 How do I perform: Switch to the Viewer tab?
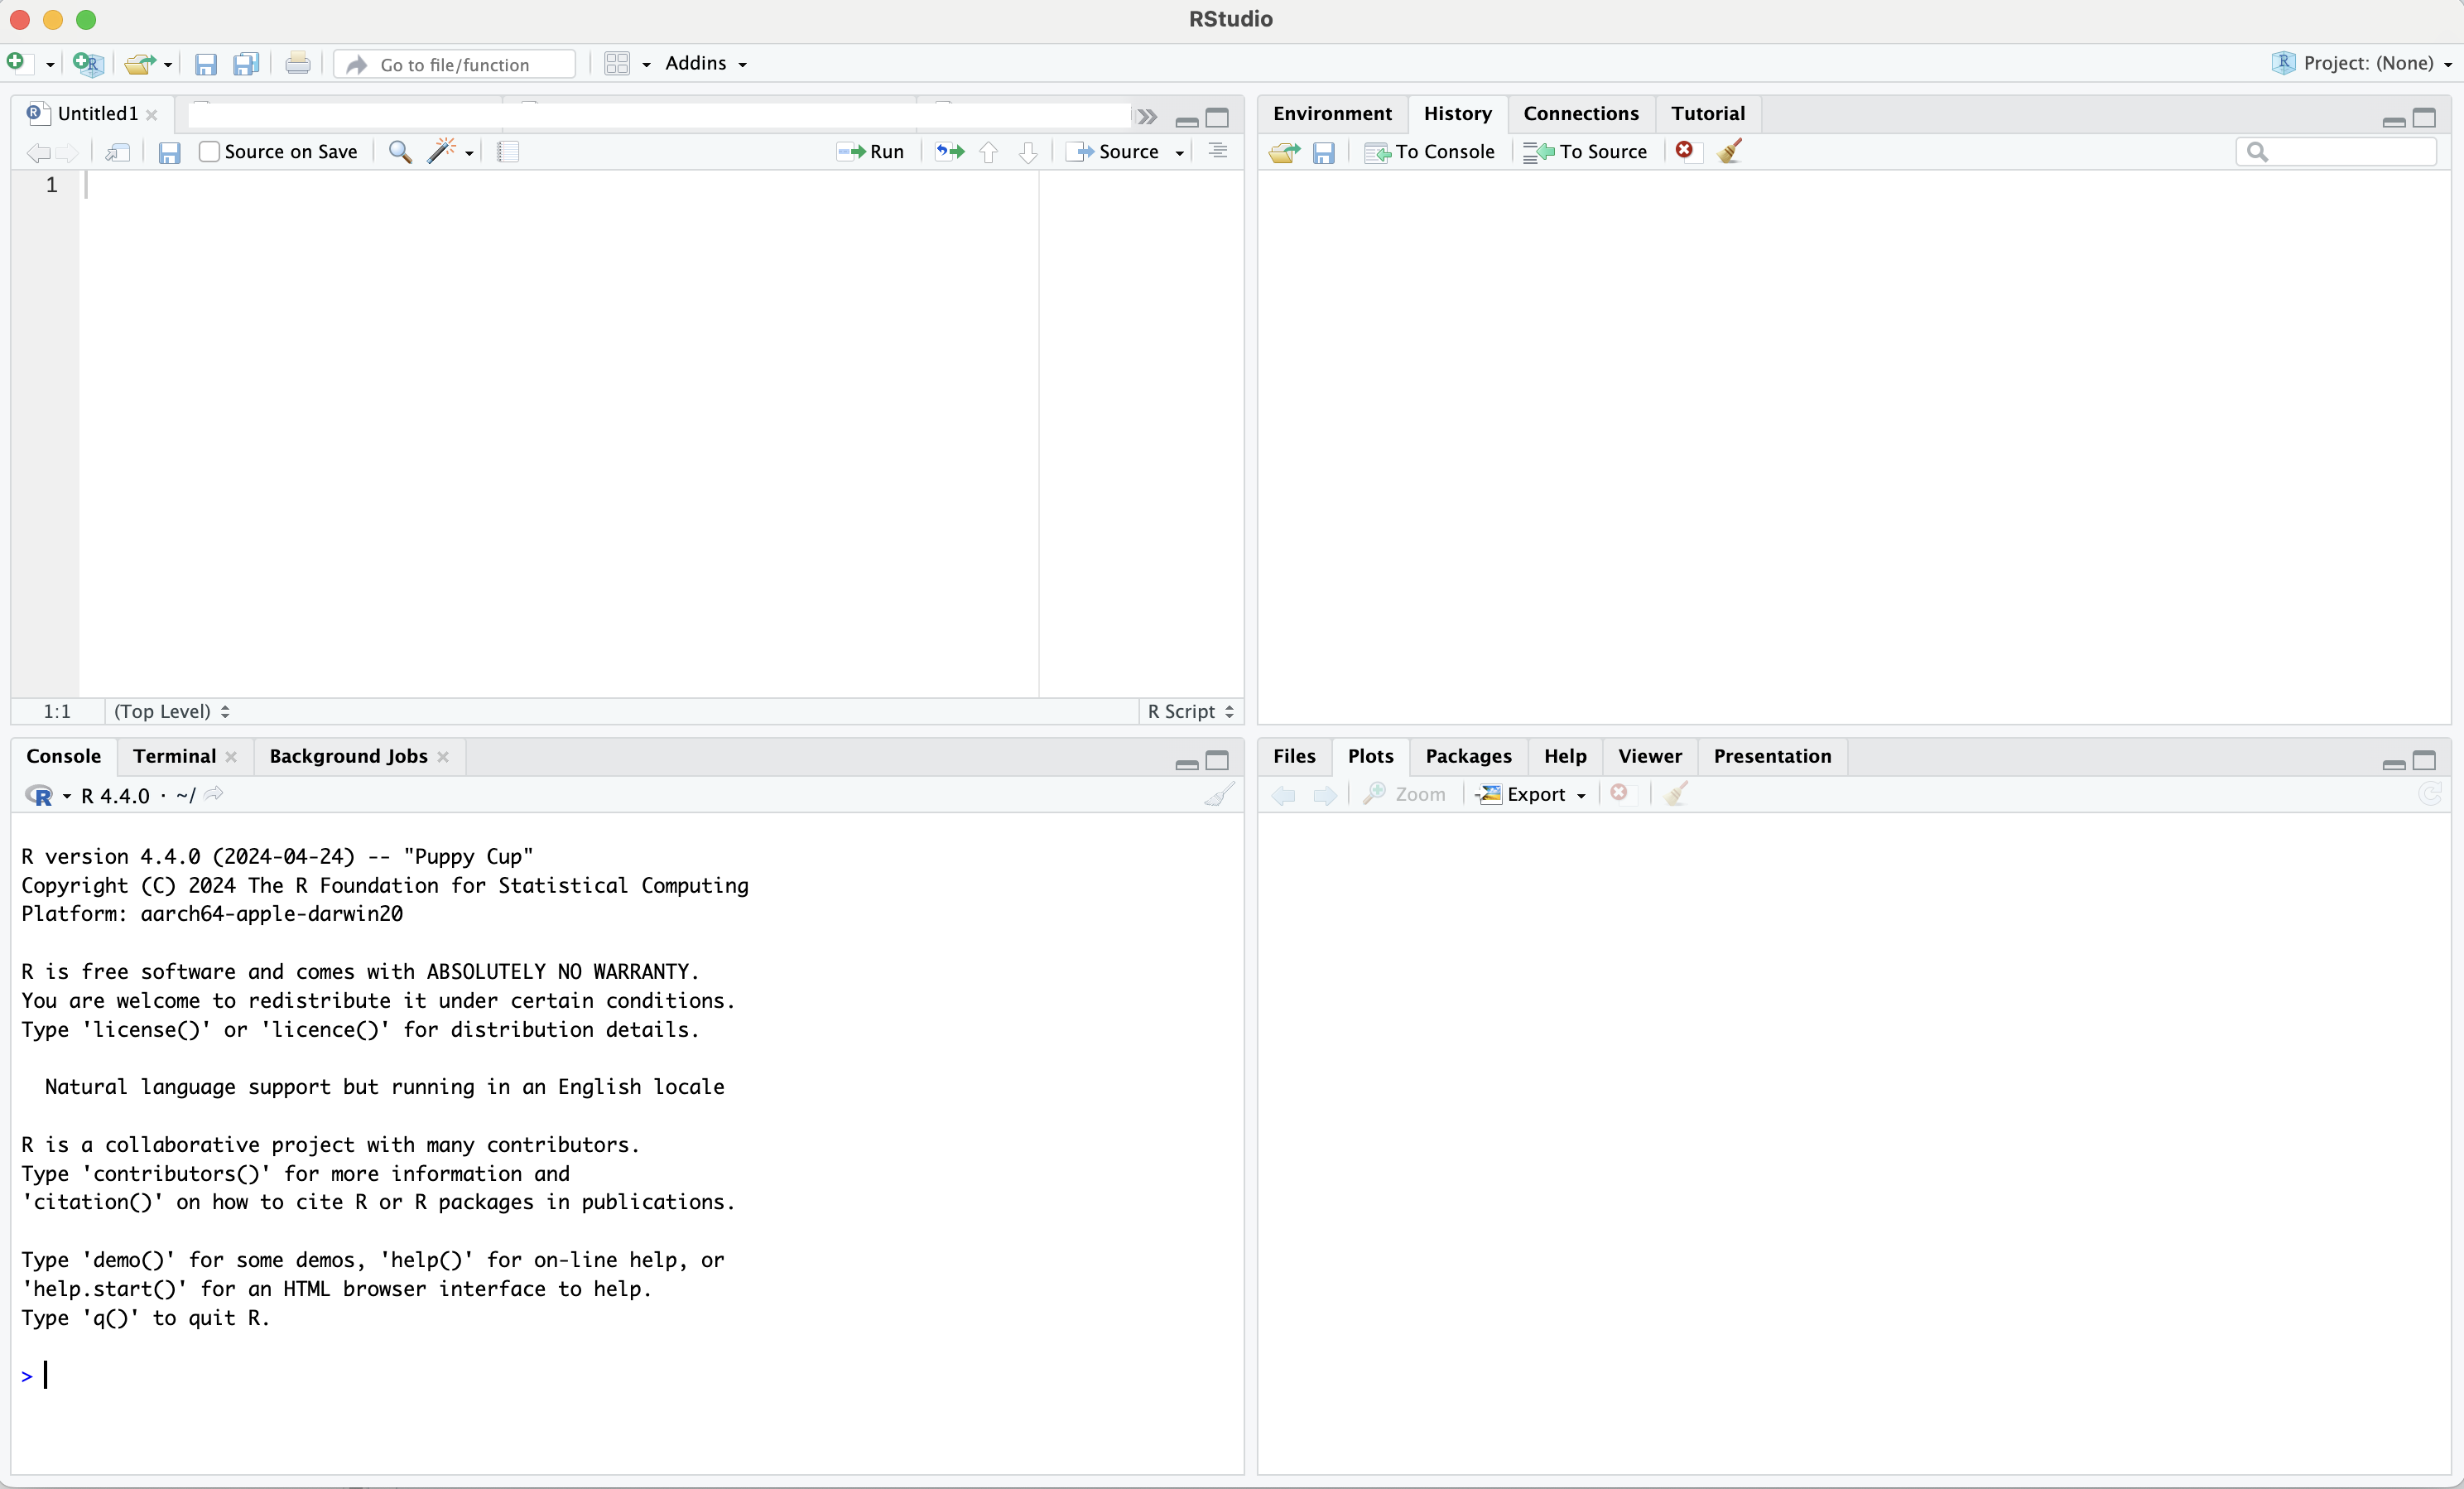1649,756
